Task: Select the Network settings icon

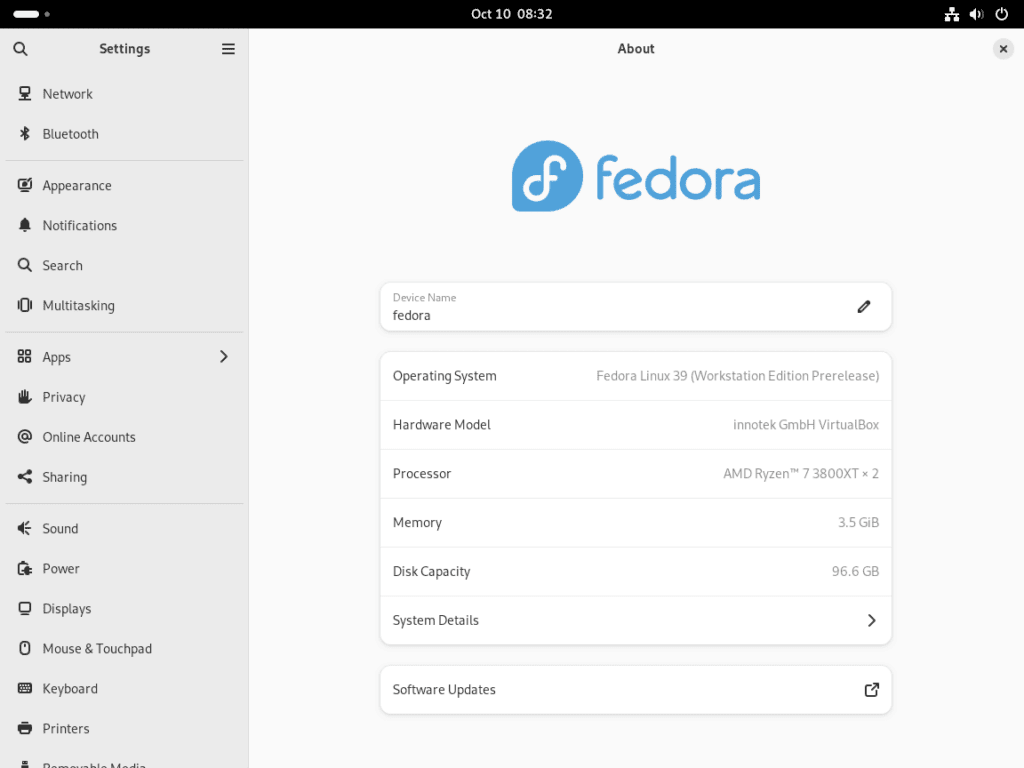Action: tap(23, 93)
